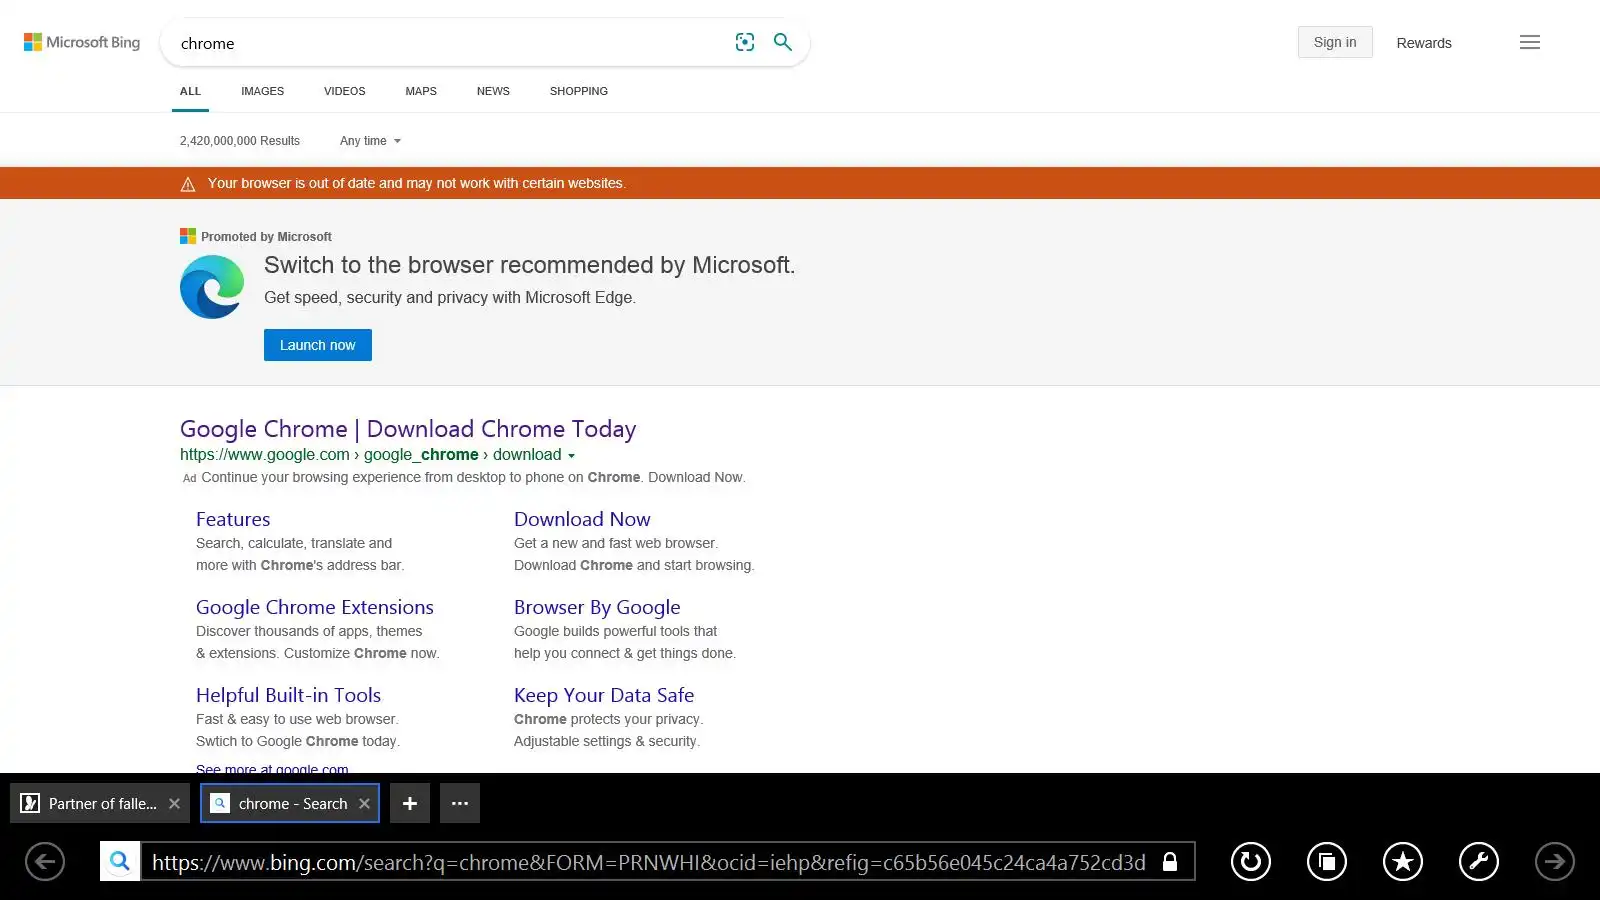Open the Rewards link
1600x900 pixels.
[x=1424, y=43]
